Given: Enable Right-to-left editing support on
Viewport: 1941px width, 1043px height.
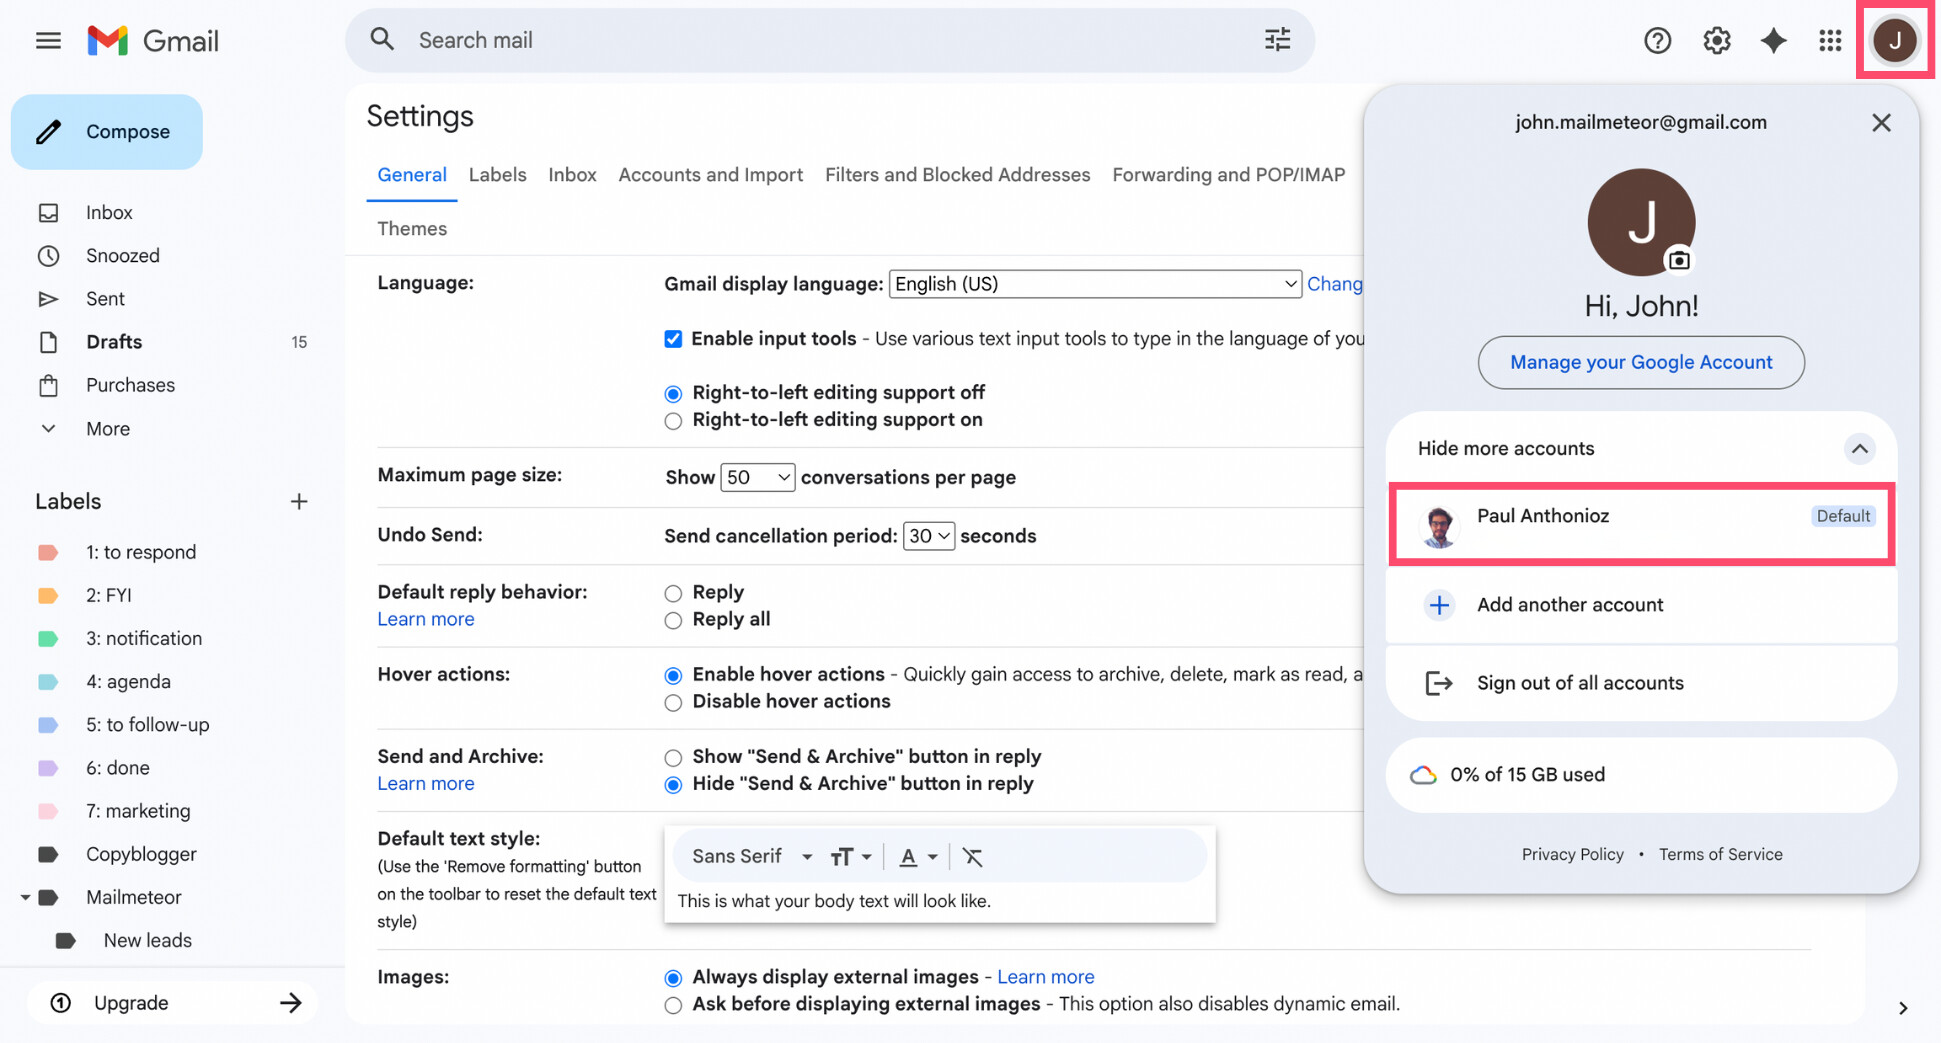Looking at the screenshot, I should pos(673,420).
